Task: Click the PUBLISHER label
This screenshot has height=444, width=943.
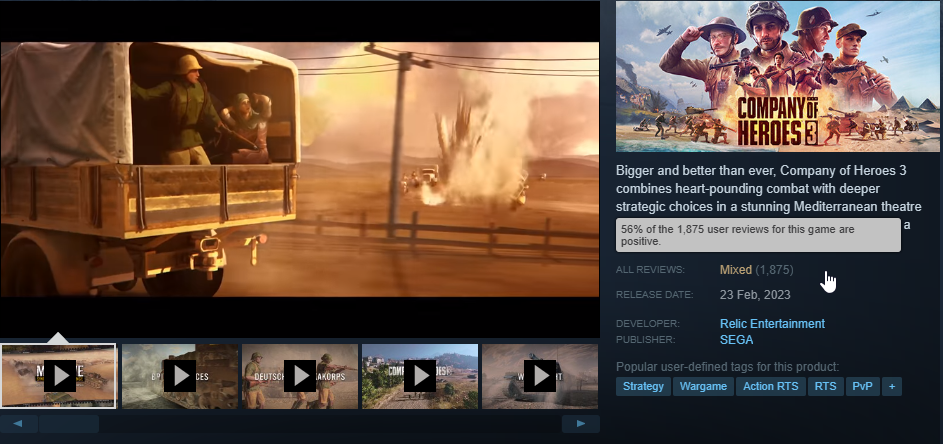Action: pos(646,340)
